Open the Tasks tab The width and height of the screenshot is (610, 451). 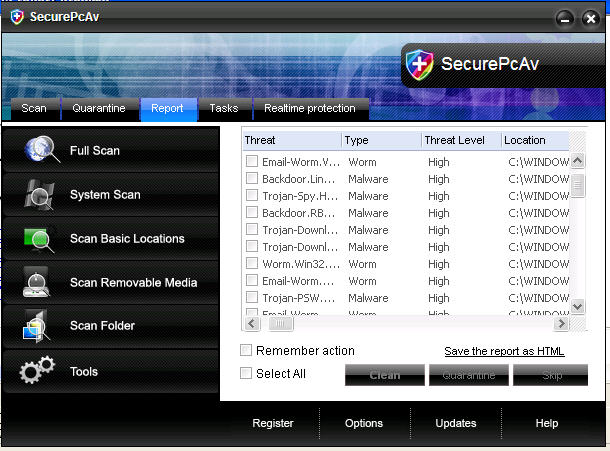224,109
